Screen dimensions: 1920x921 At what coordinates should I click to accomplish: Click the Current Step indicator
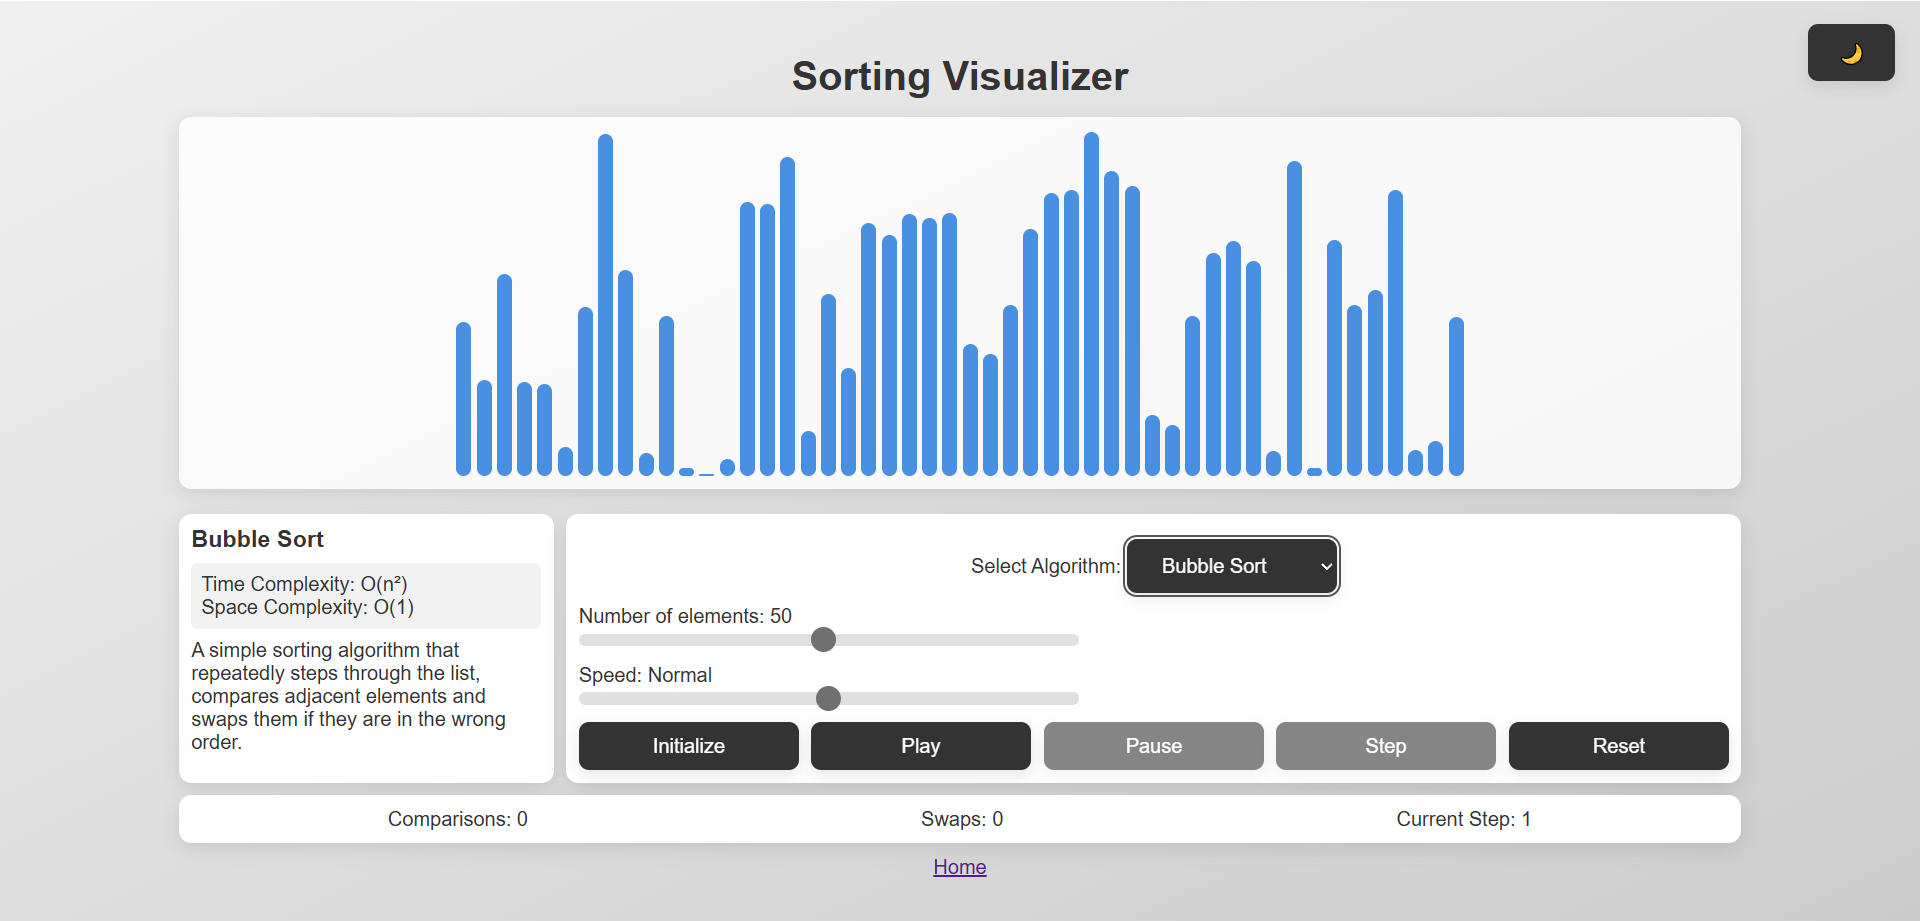[x=1463, y=818]
